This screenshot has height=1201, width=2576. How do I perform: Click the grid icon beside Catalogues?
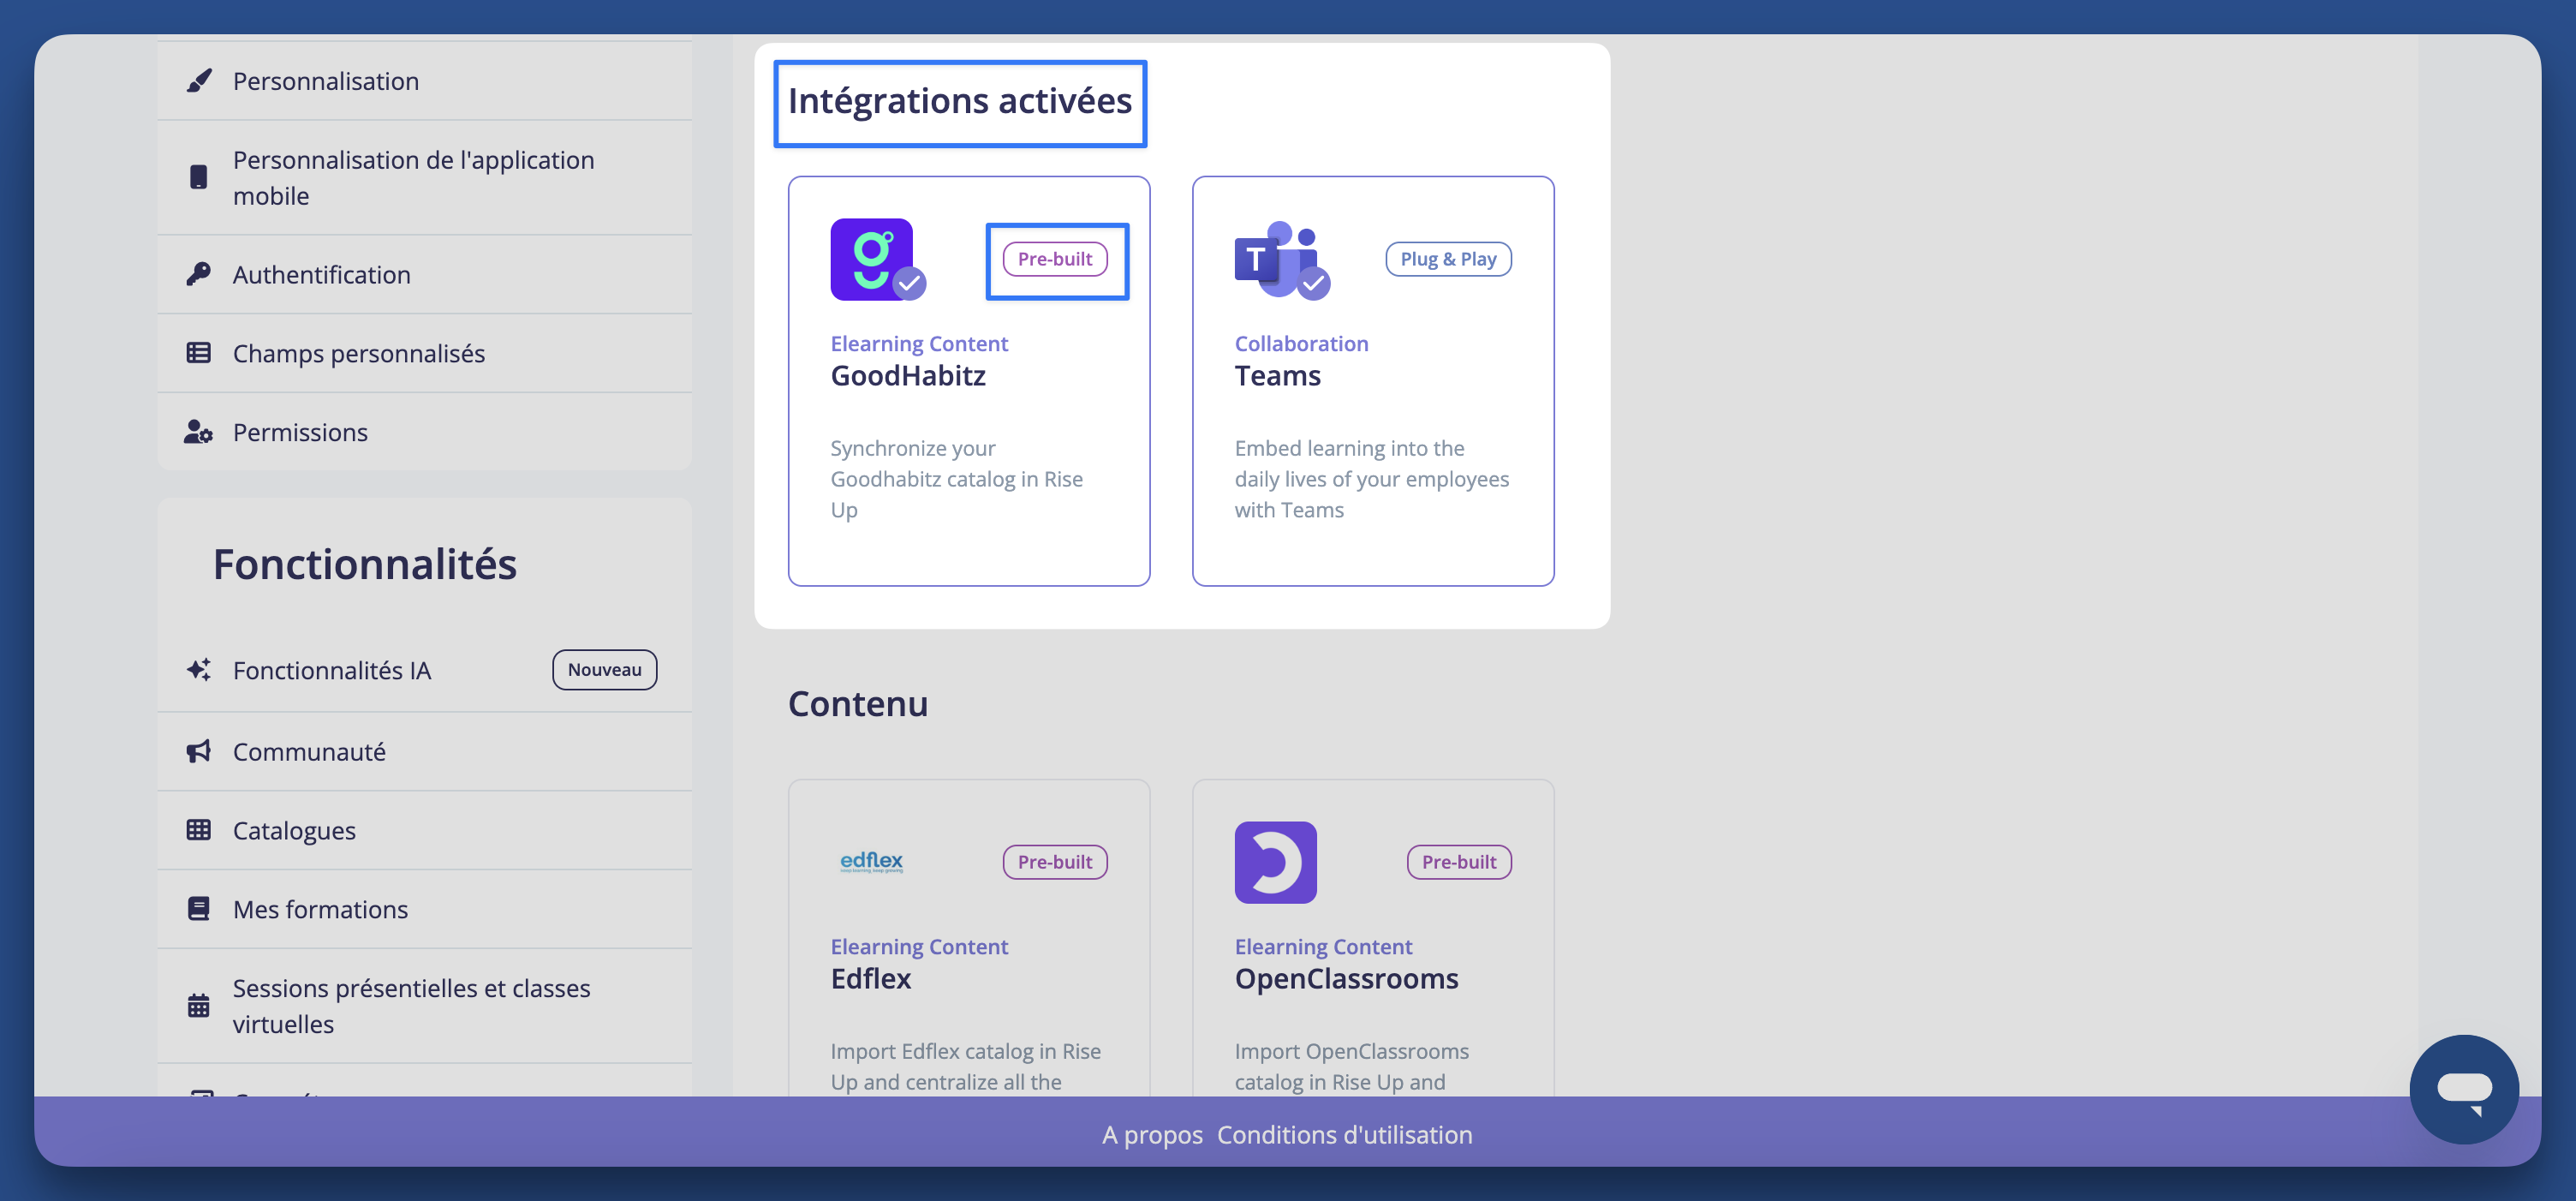199,830
